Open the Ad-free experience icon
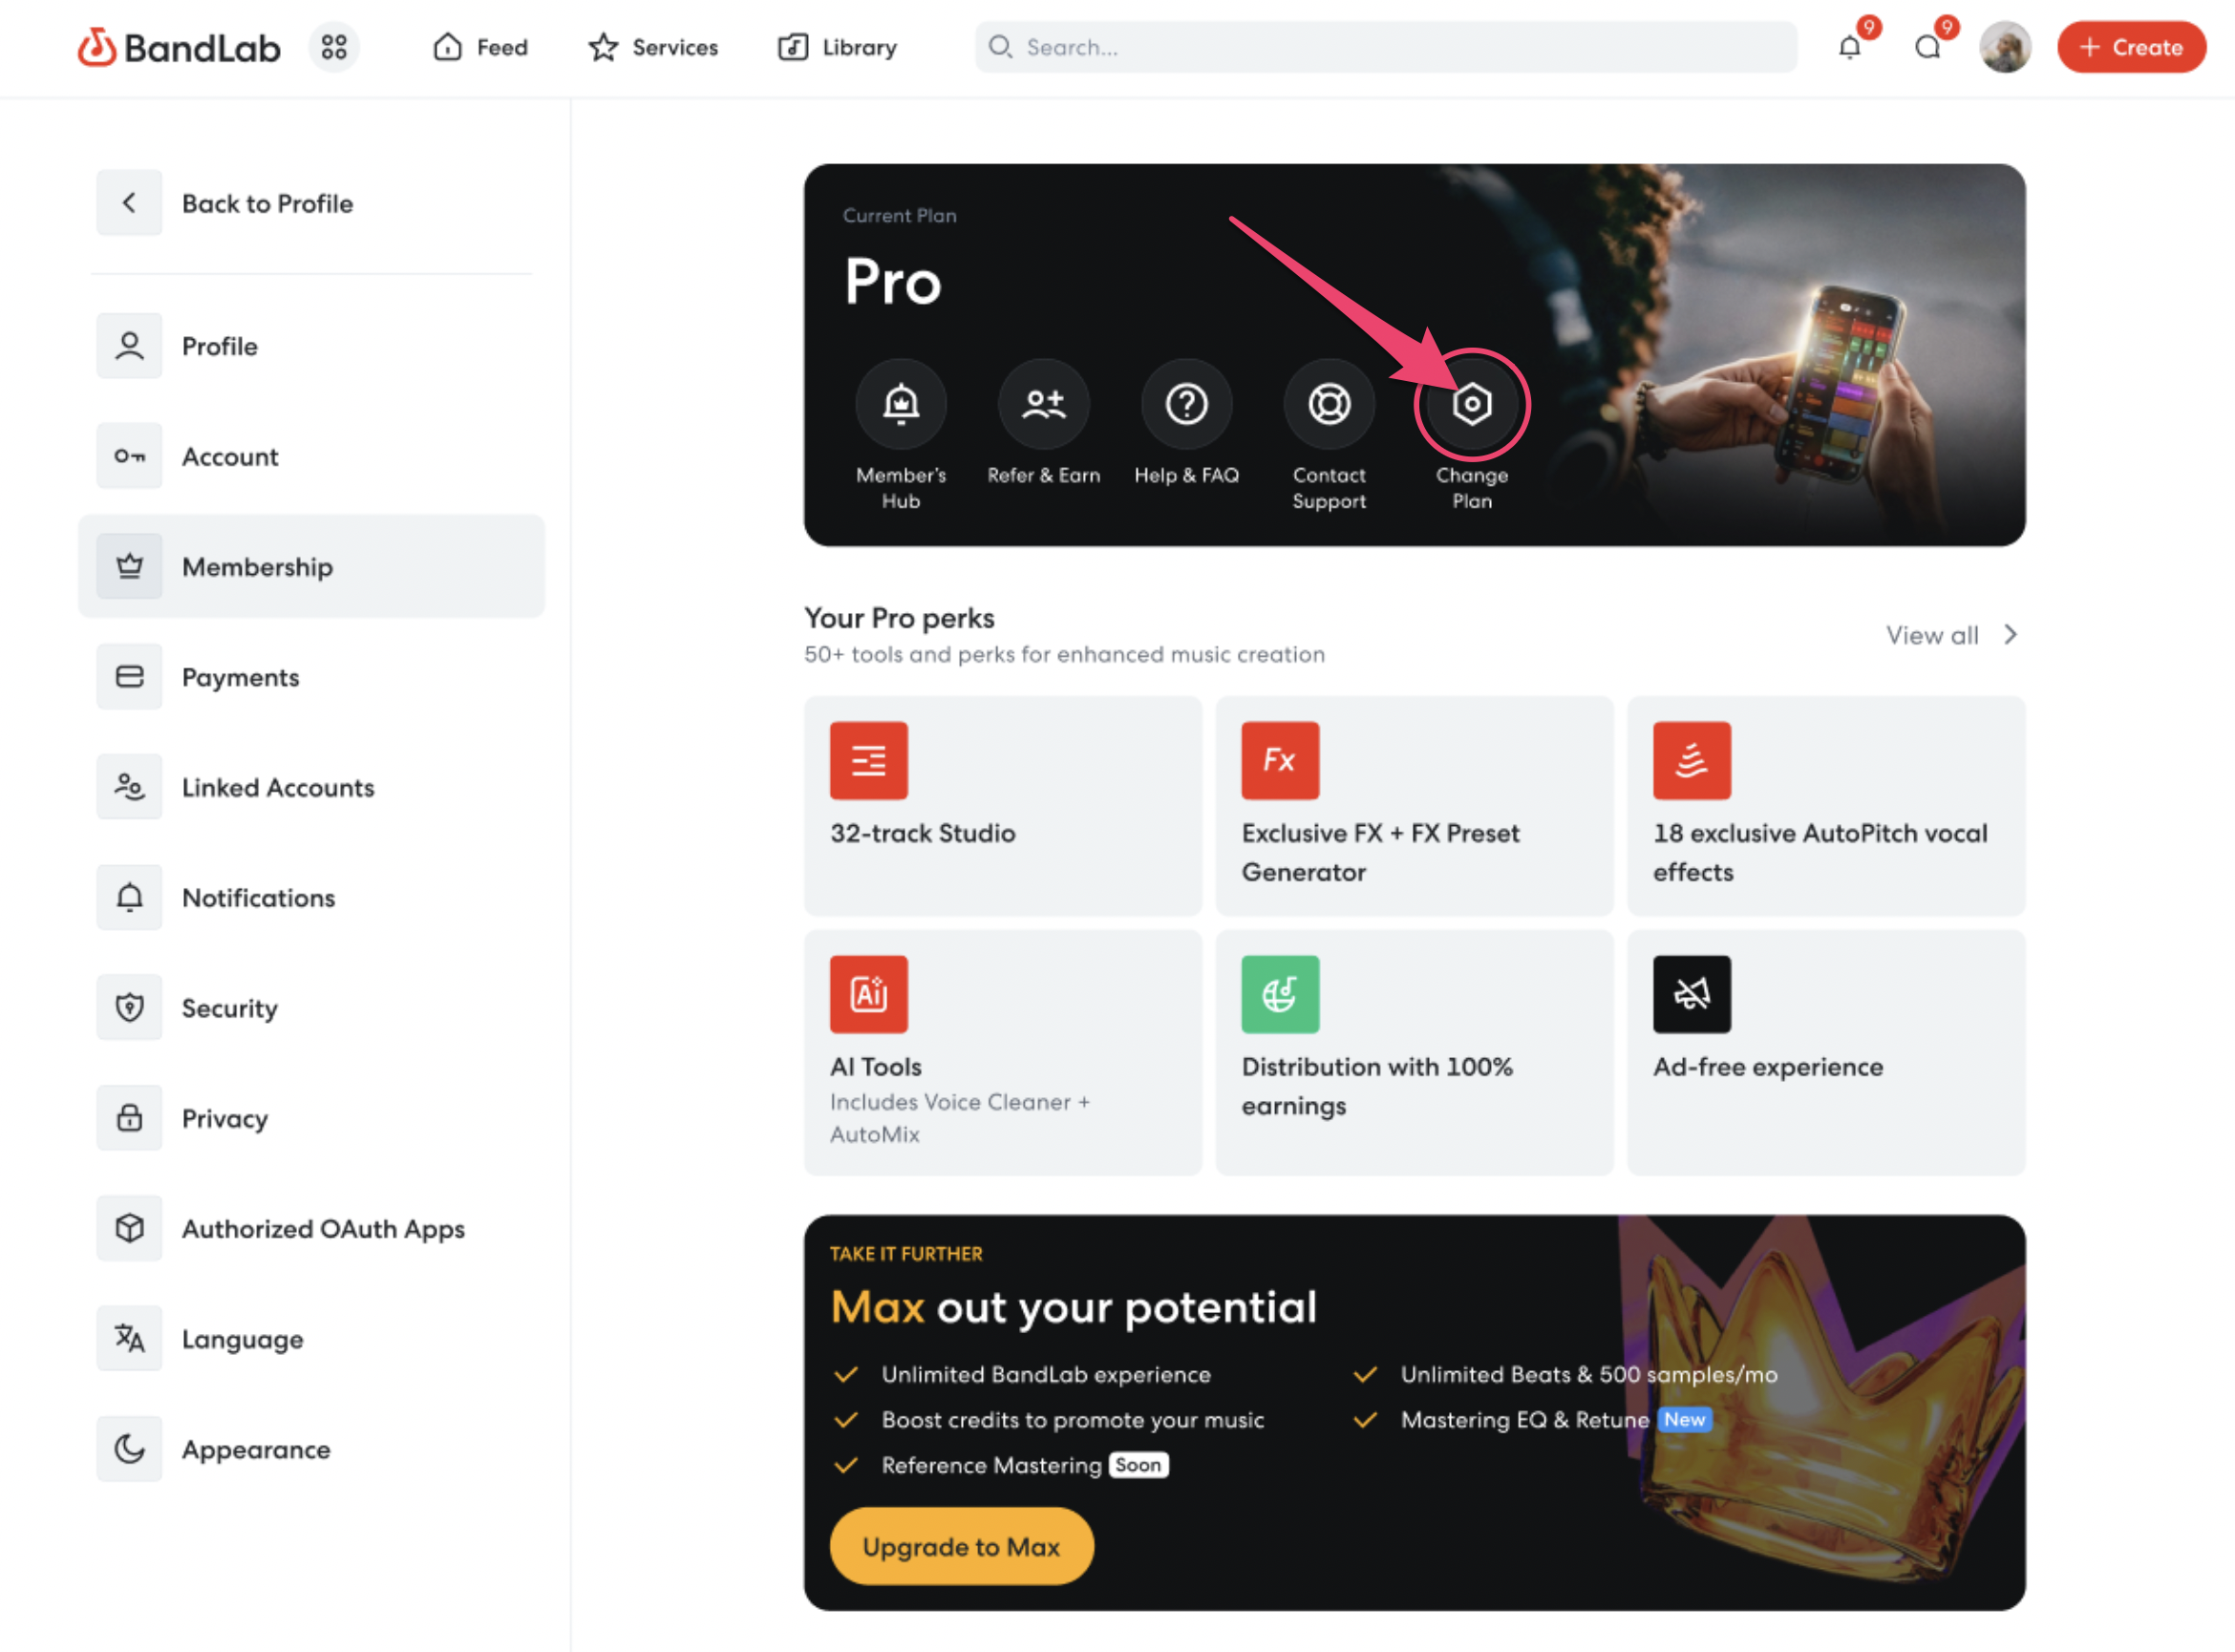The width and height of the screenshot is (2235, 1652). 1691,994
